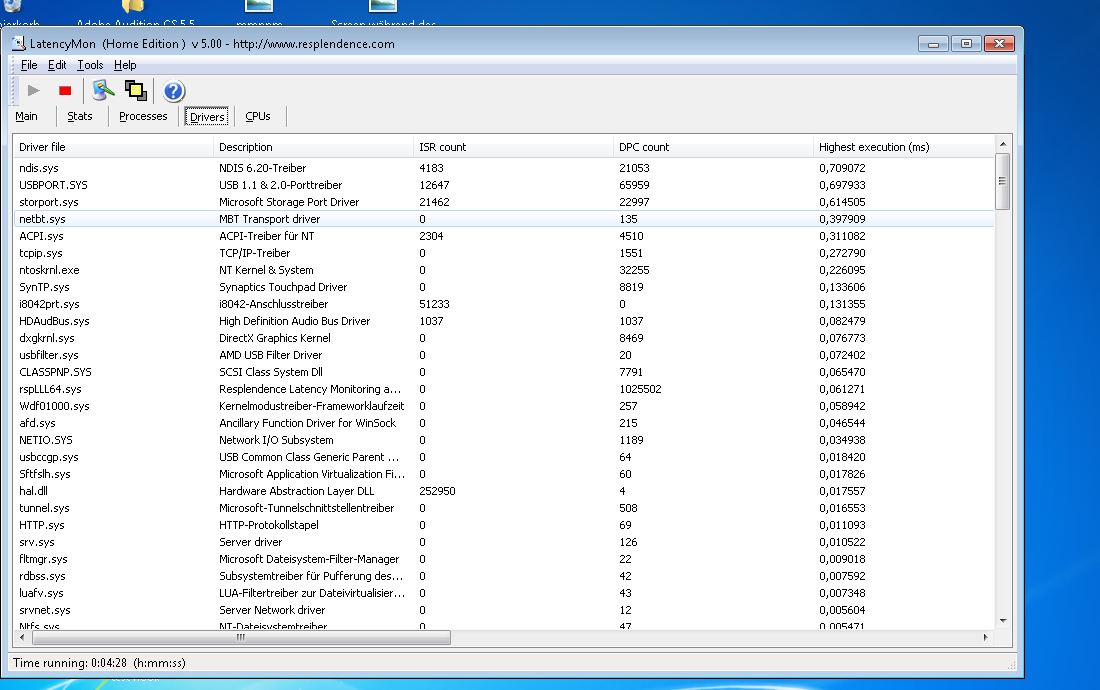This screenshot has height=690, width=1100.
Task: Select the ntoskrnl.exe row
Action: pos(504,270)
